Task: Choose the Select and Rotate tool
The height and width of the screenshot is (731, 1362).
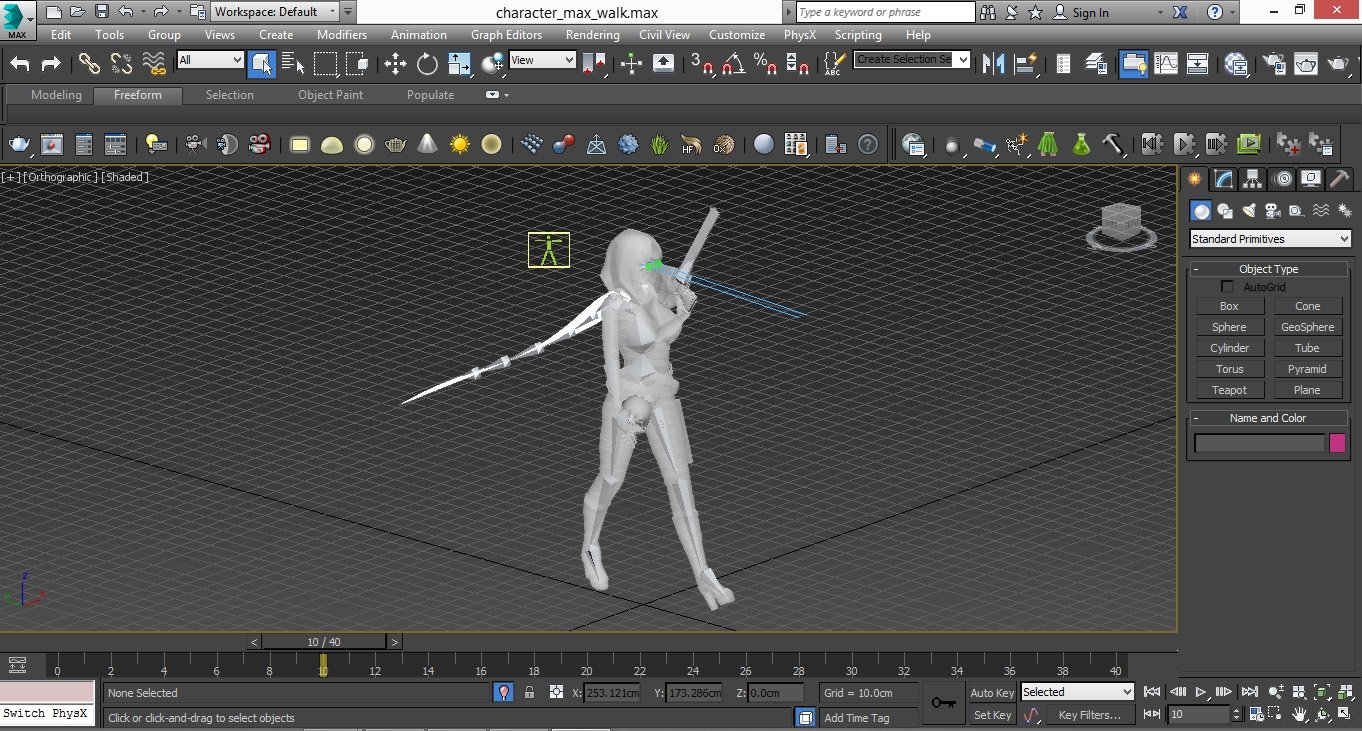Action: pyautogui.click(x=427, y=64)
